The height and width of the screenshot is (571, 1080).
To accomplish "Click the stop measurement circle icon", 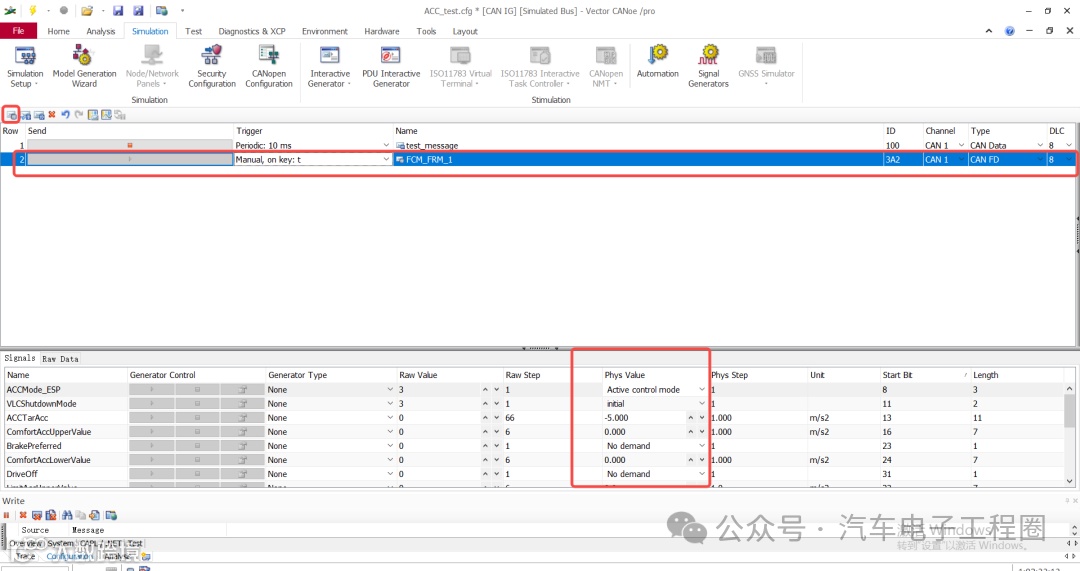I will pos(63,10).
